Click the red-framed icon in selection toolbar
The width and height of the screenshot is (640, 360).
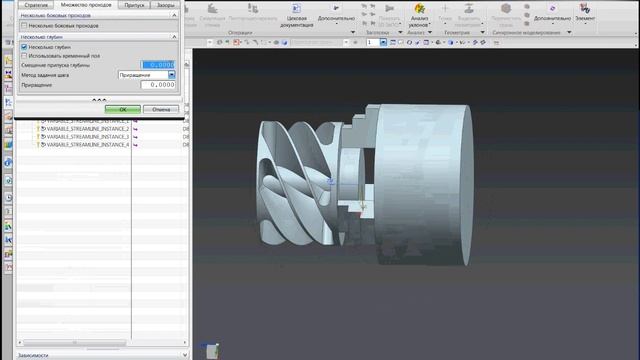coord(236,42)
